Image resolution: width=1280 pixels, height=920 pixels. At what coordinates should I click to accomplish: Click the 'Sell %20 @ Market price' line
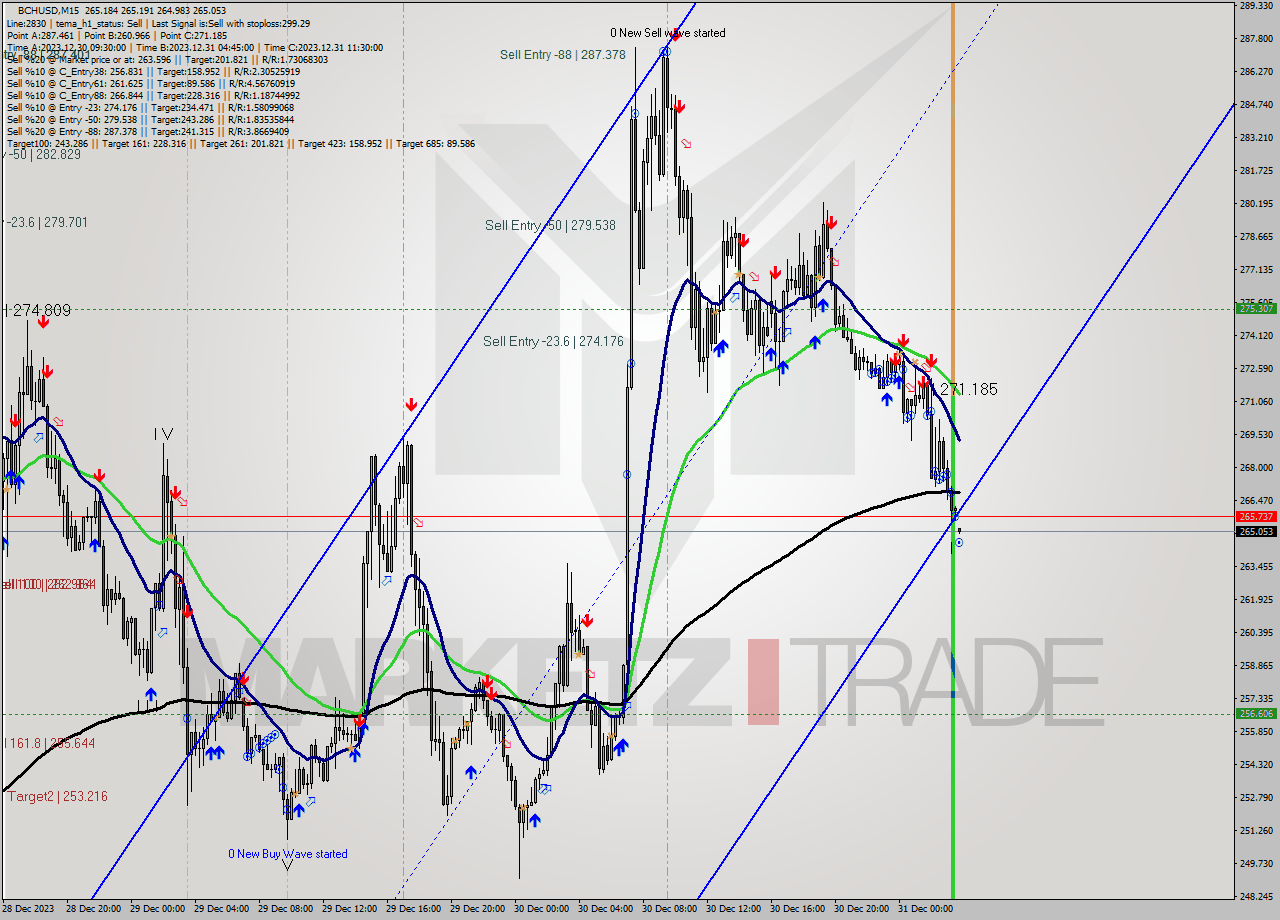[x=167, y=59]
